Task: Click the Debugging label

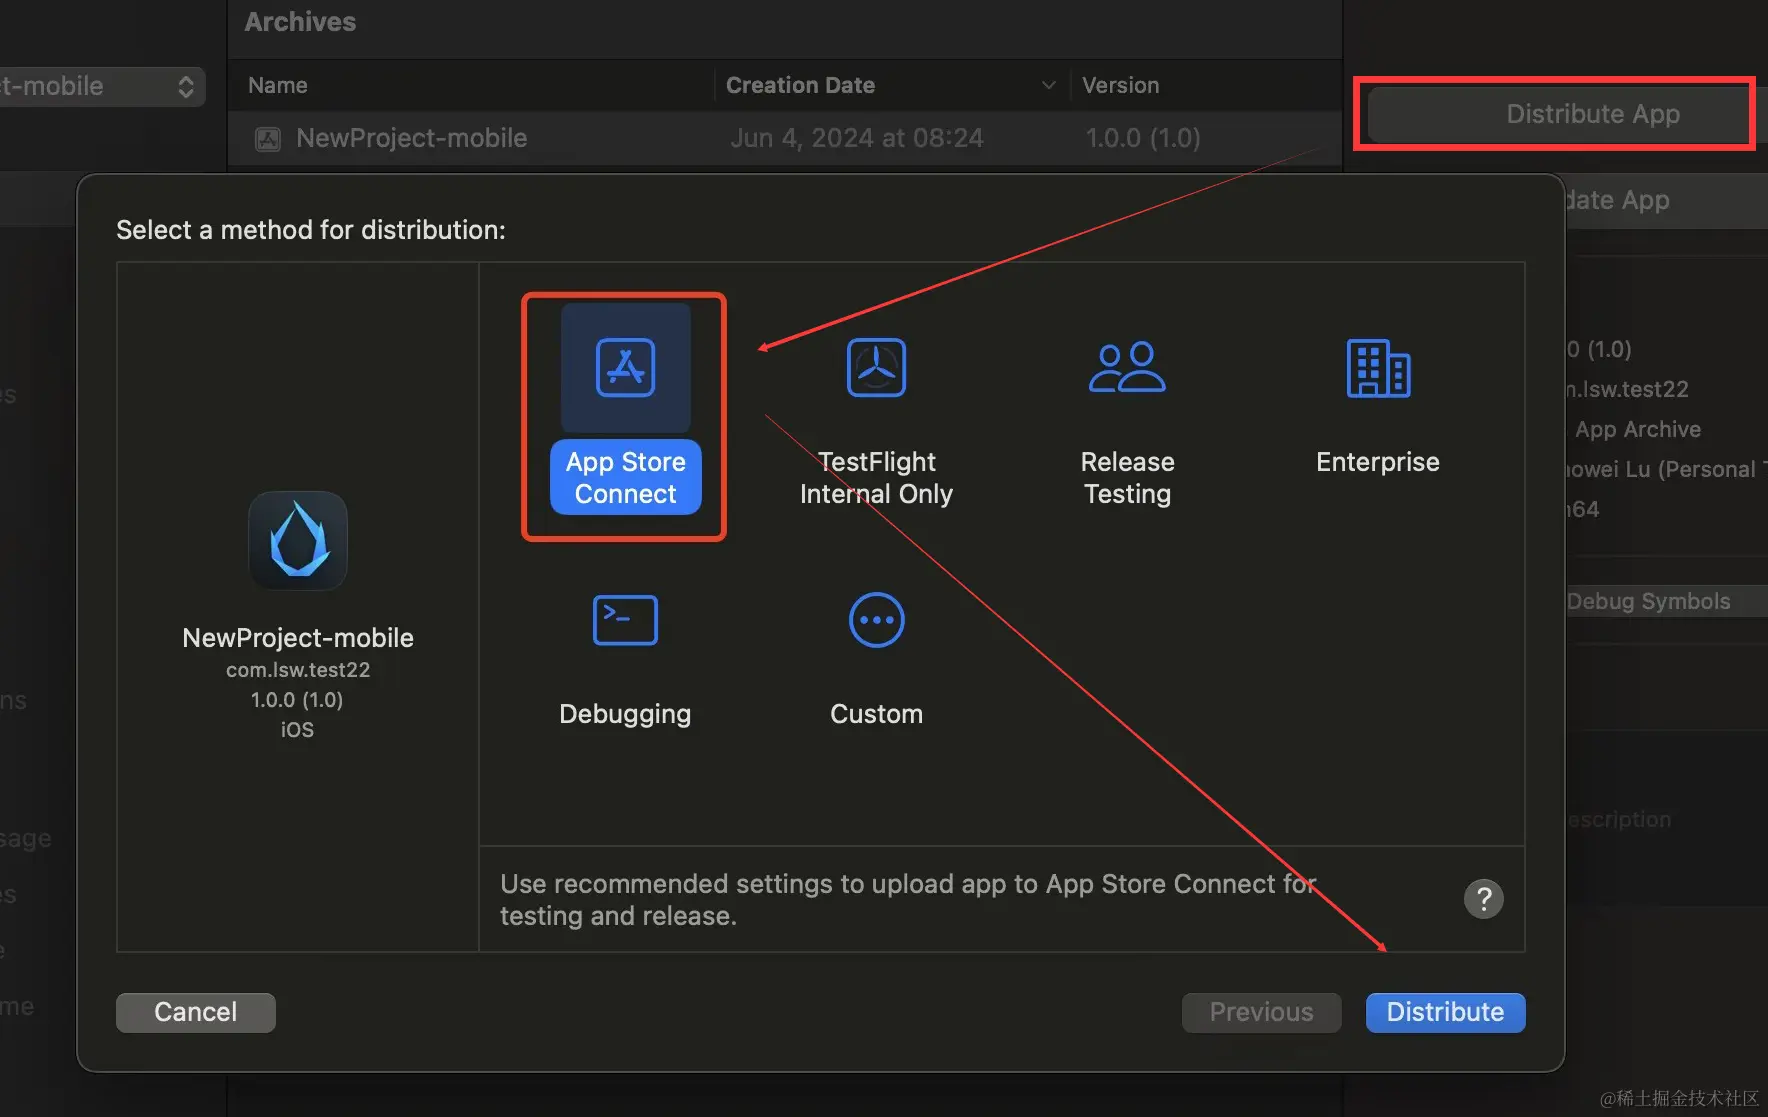Action: tap(625, 714)
